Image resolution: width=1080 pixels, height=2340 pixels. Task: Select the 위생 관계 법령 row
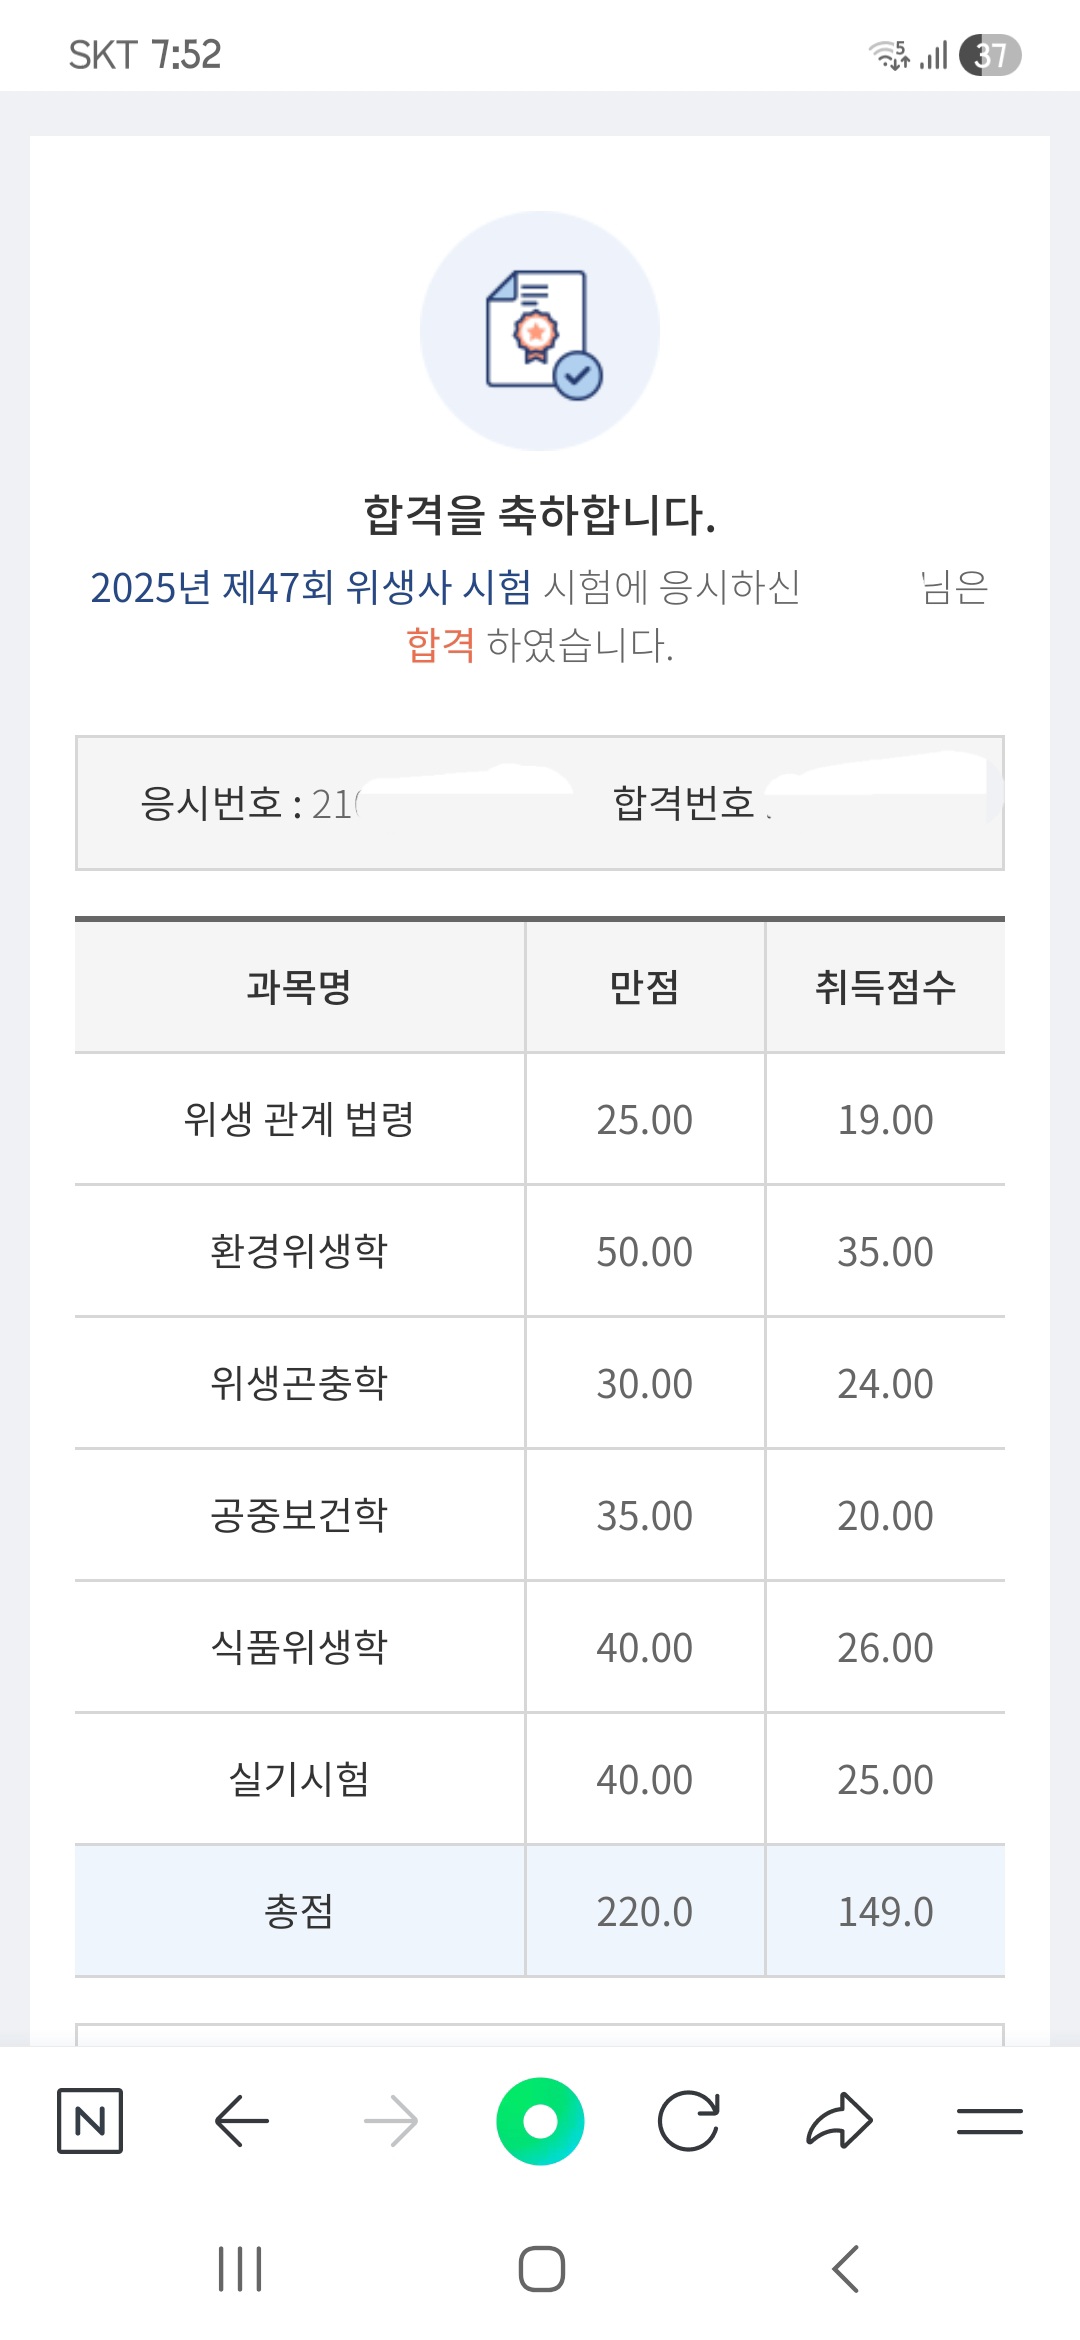point(299,1119)
